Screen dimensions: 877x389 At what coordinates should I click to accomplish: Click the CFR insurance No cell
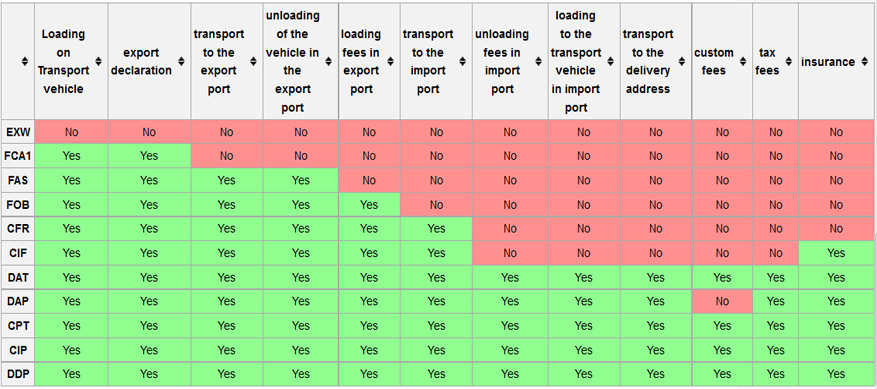click(836, 229)
